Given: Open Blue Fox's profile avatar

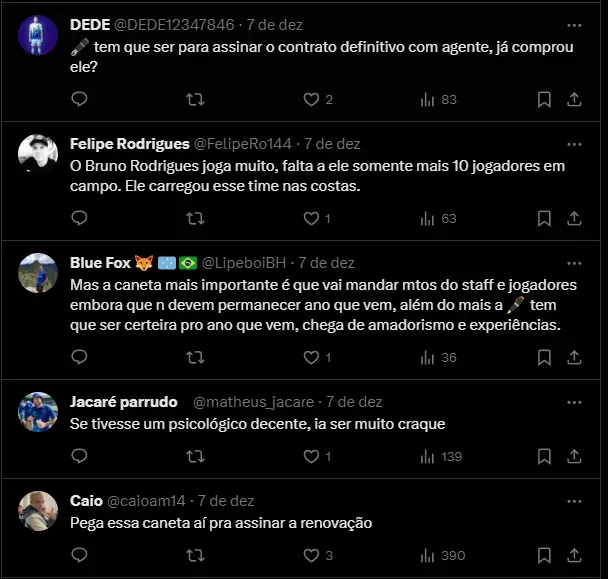Looking at the screenshot, I should (x=38, y=273).
